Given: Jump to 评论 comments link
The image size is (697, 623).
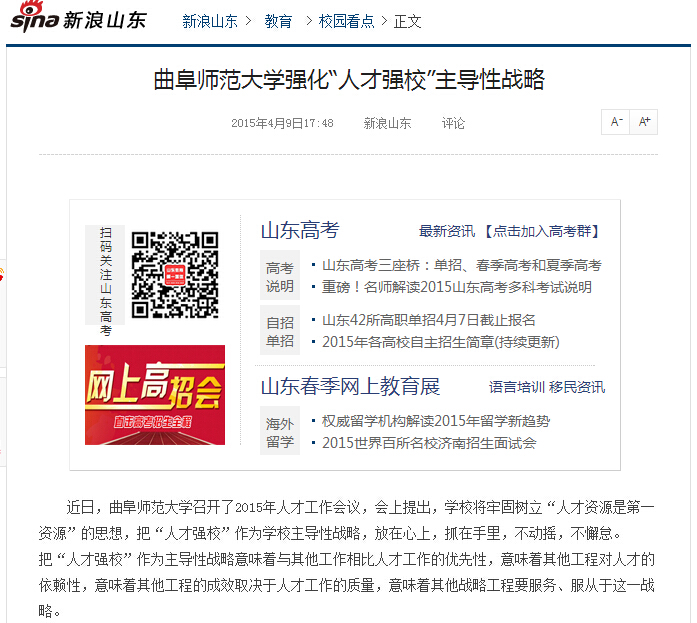Looking at the screenshot, I should pos(454,124).
